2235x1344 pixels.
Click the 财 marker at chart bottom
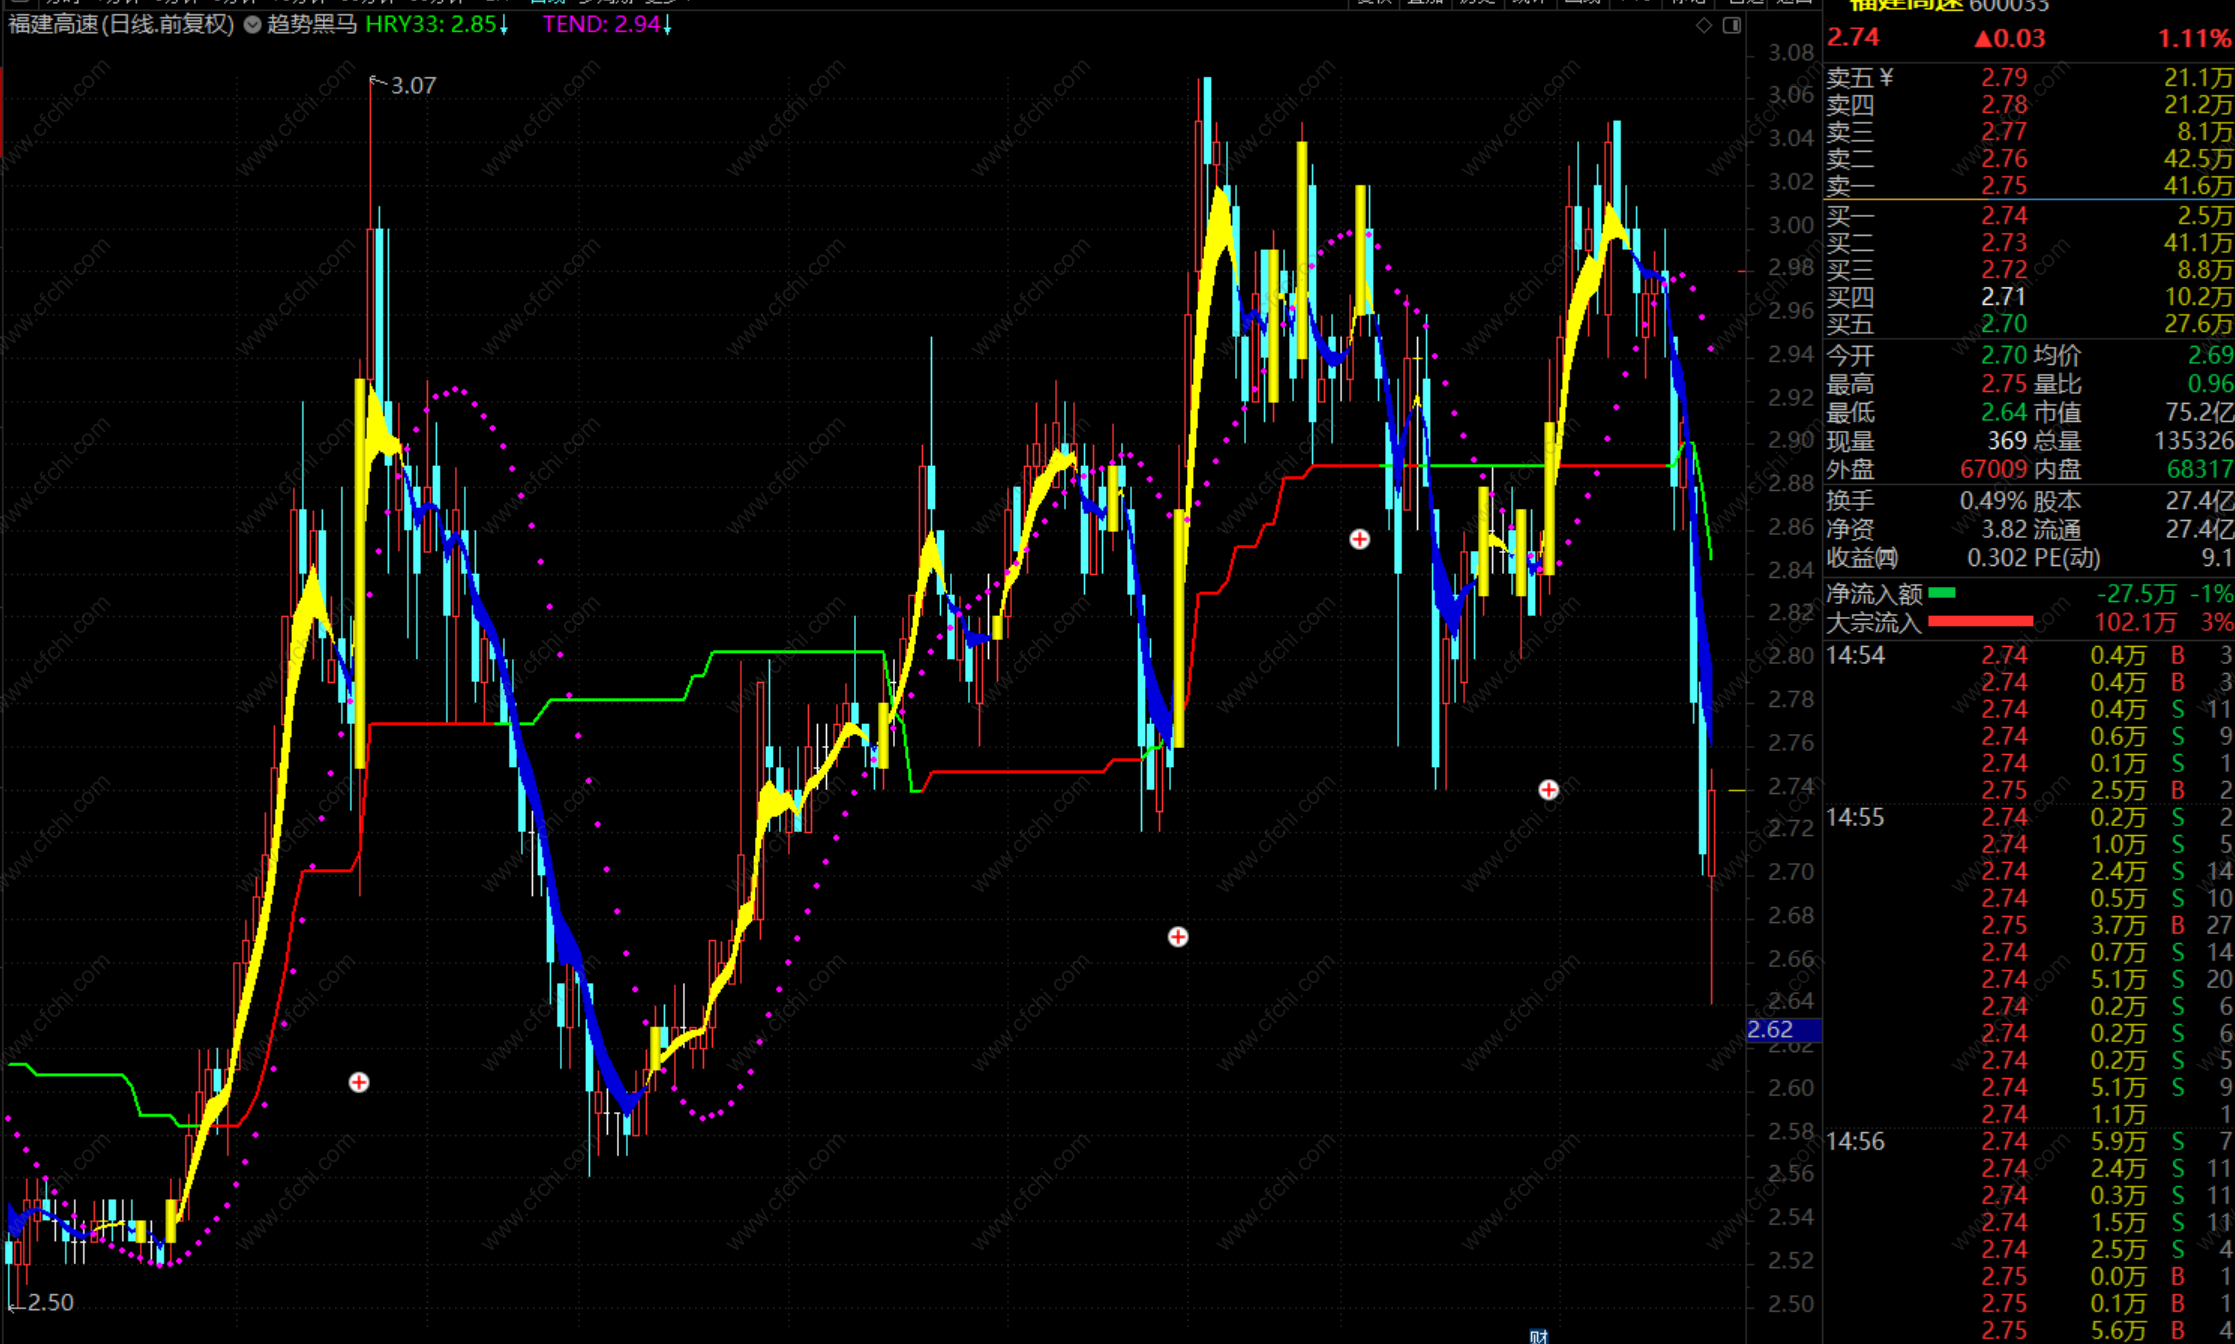[1538, 1336]
